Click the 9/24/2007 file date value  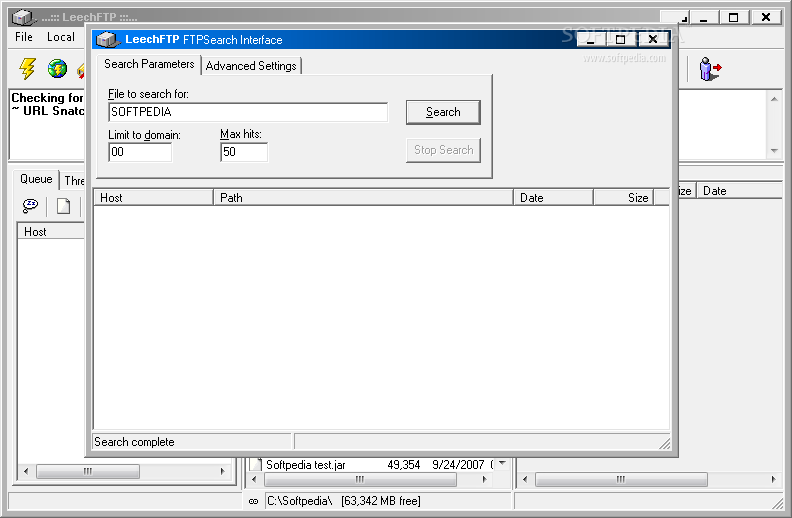coord(458,464)
